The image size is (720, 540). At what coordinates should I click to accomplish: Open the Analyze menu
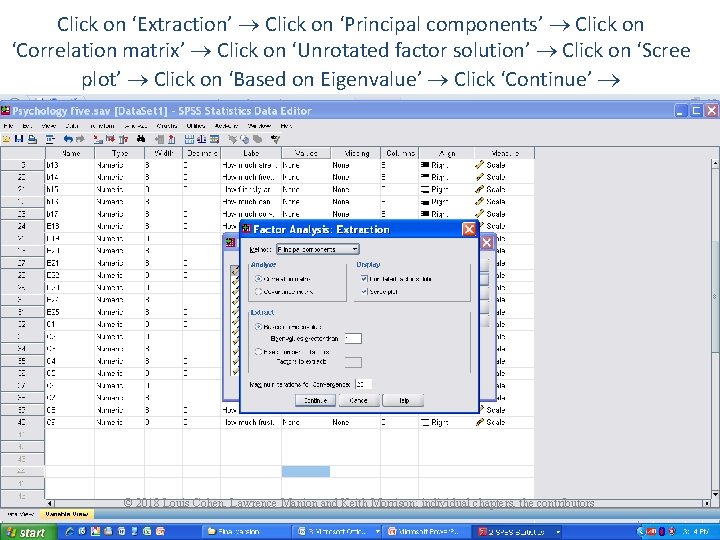click(x=135, y=125)
